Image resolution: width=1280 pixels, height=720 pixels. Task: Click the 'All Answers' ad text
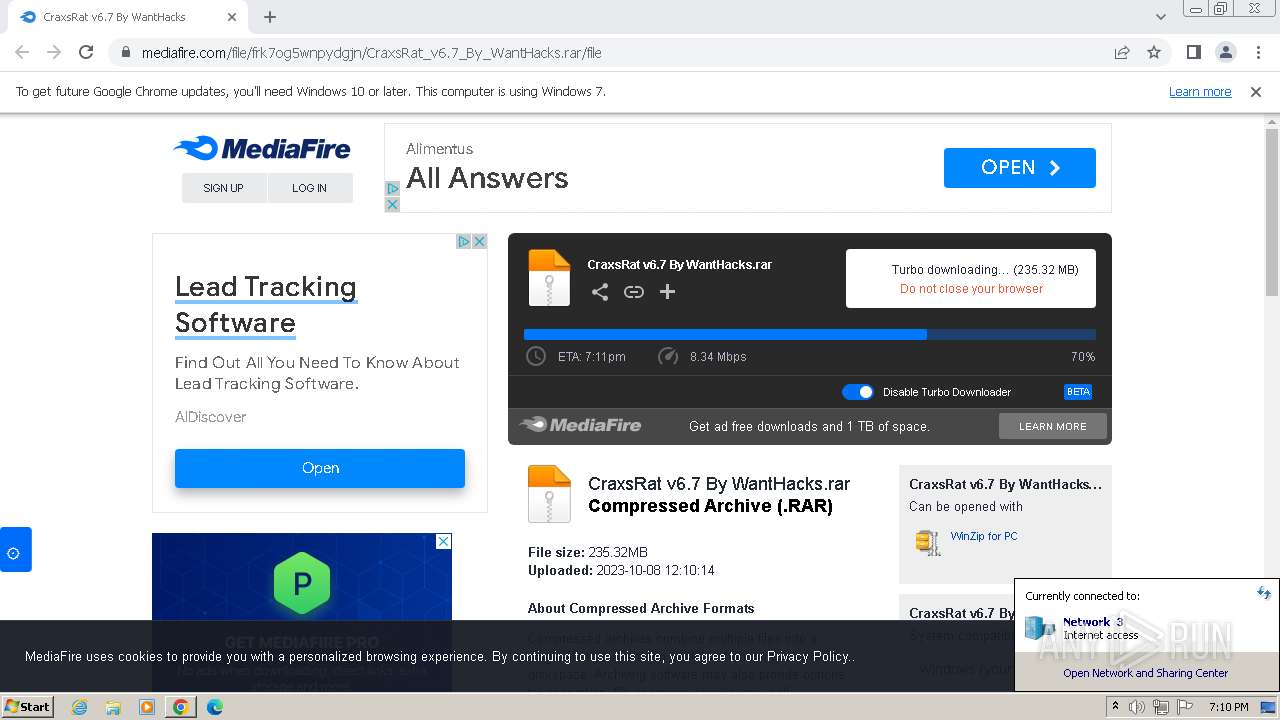(487, 178)
